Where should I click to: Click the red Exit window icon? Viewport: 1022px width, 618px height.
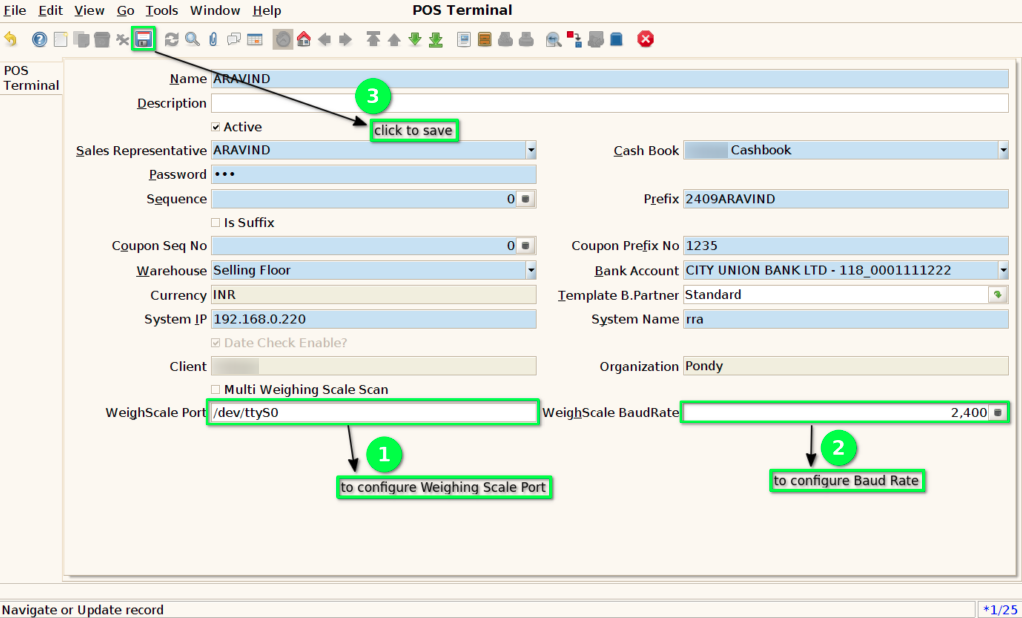645,39
